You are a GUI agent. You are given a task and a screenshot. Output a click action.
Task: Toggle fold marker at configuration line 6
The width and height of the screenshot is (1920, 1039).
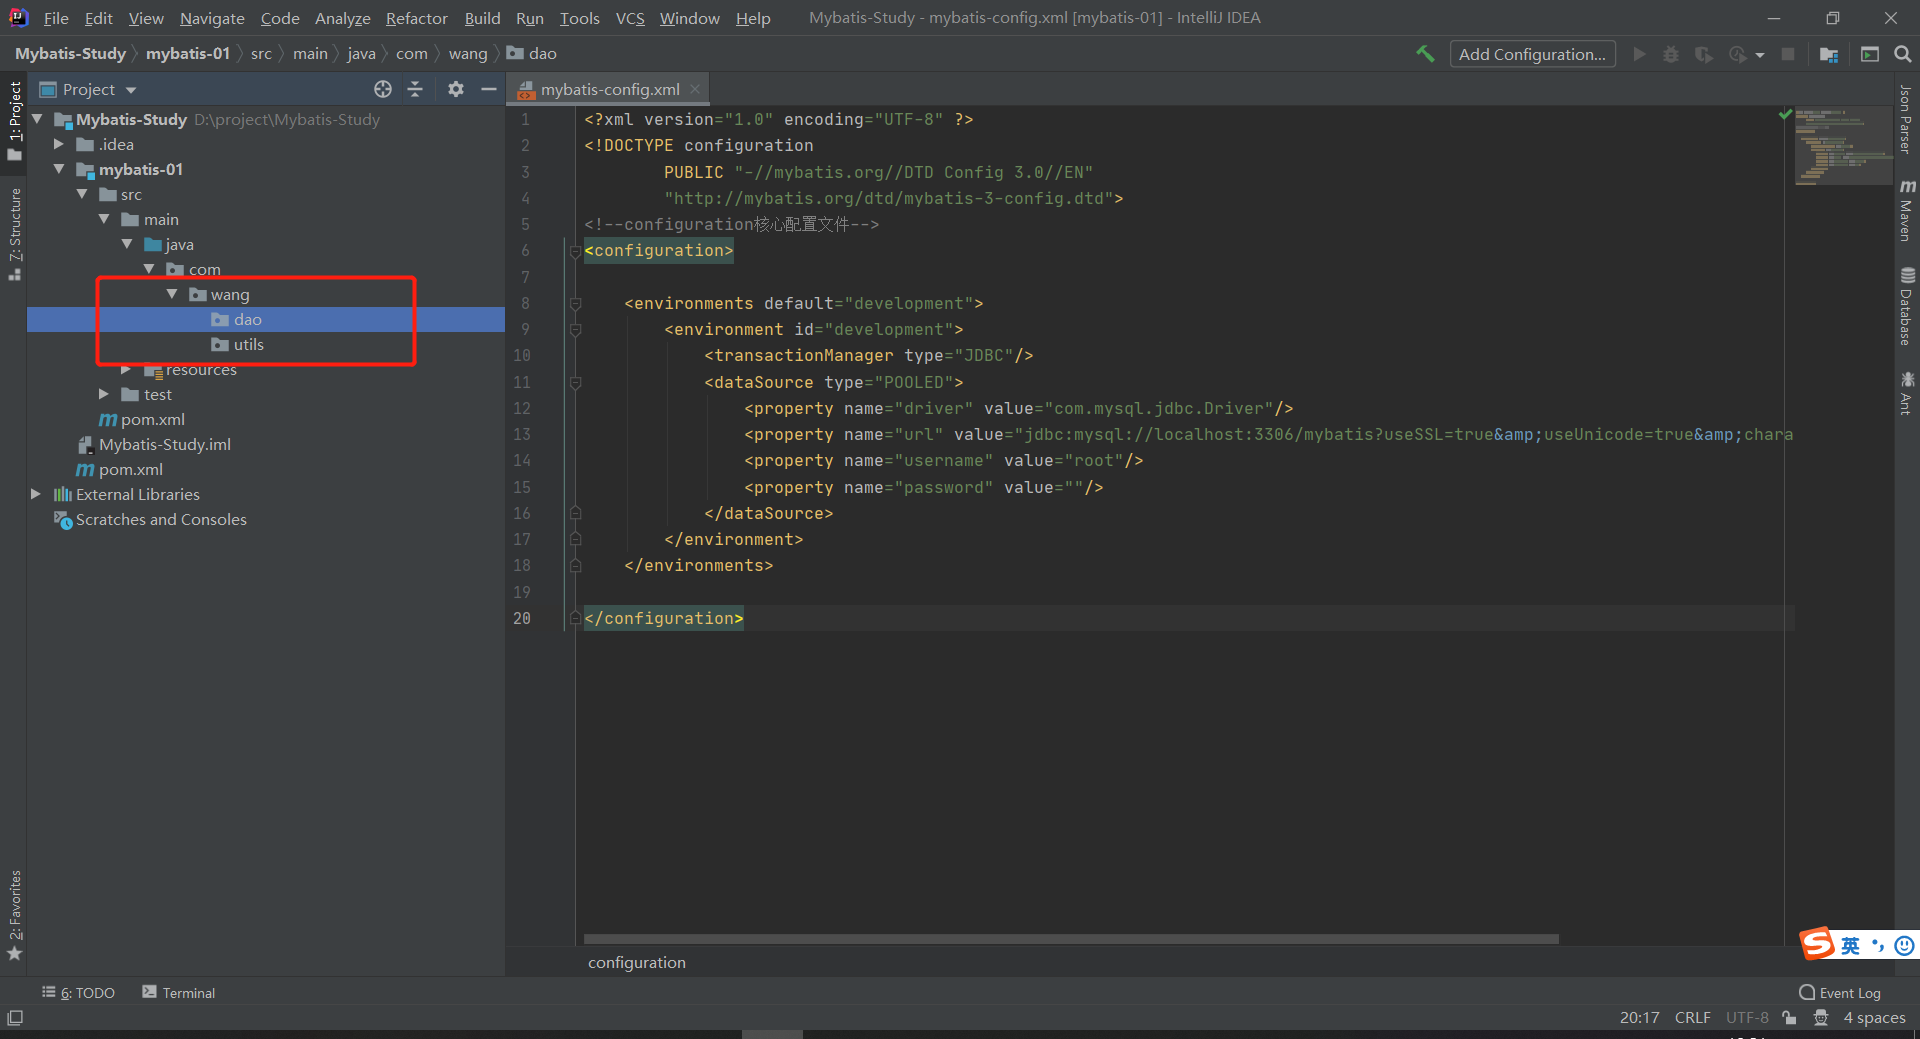pyautogui.click(x=575, y=251)
